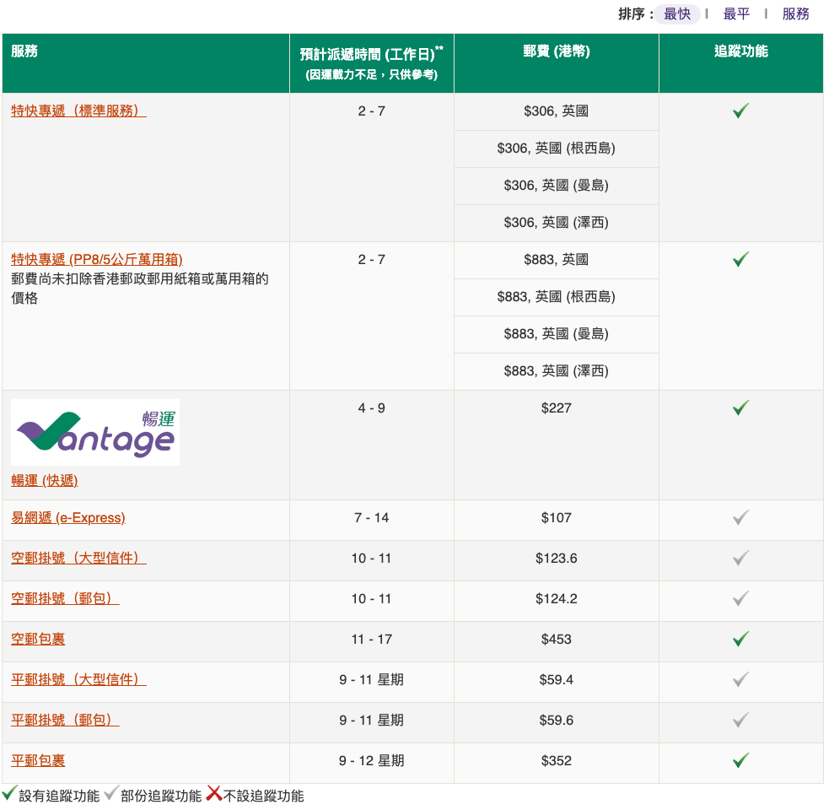
Task: Click green checkmark in PP8/5公斤萬用箱 row
Action: [x=740, y=259]
